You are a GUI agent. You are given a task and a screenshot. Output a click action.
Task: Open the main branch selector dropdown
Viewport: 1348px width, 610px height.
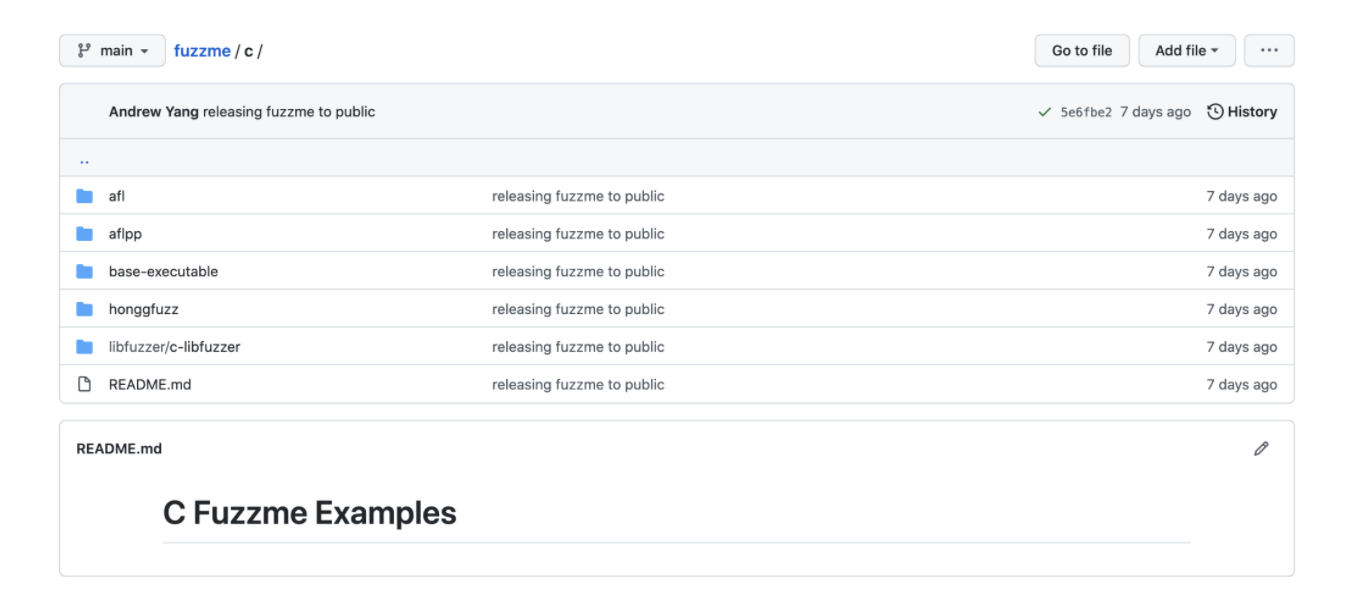click(x=112, y=51)
